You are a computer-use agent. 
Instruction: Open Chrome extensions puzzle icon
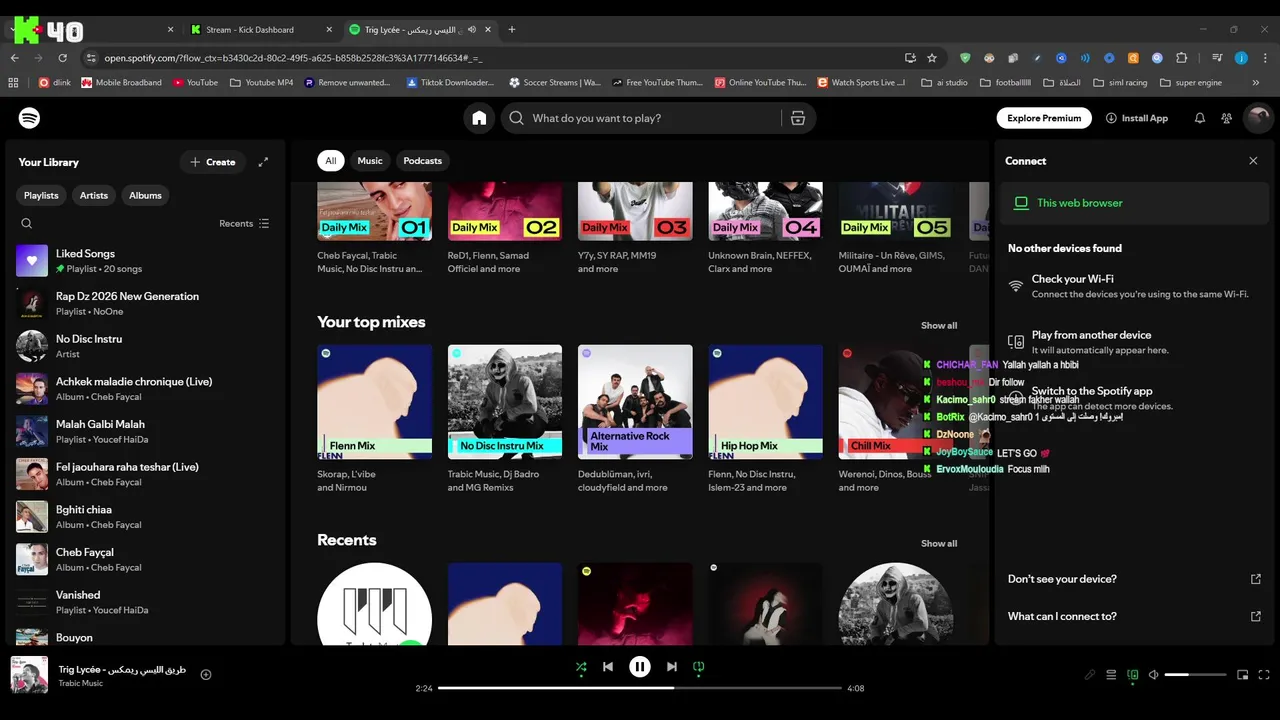[1182, 58]
